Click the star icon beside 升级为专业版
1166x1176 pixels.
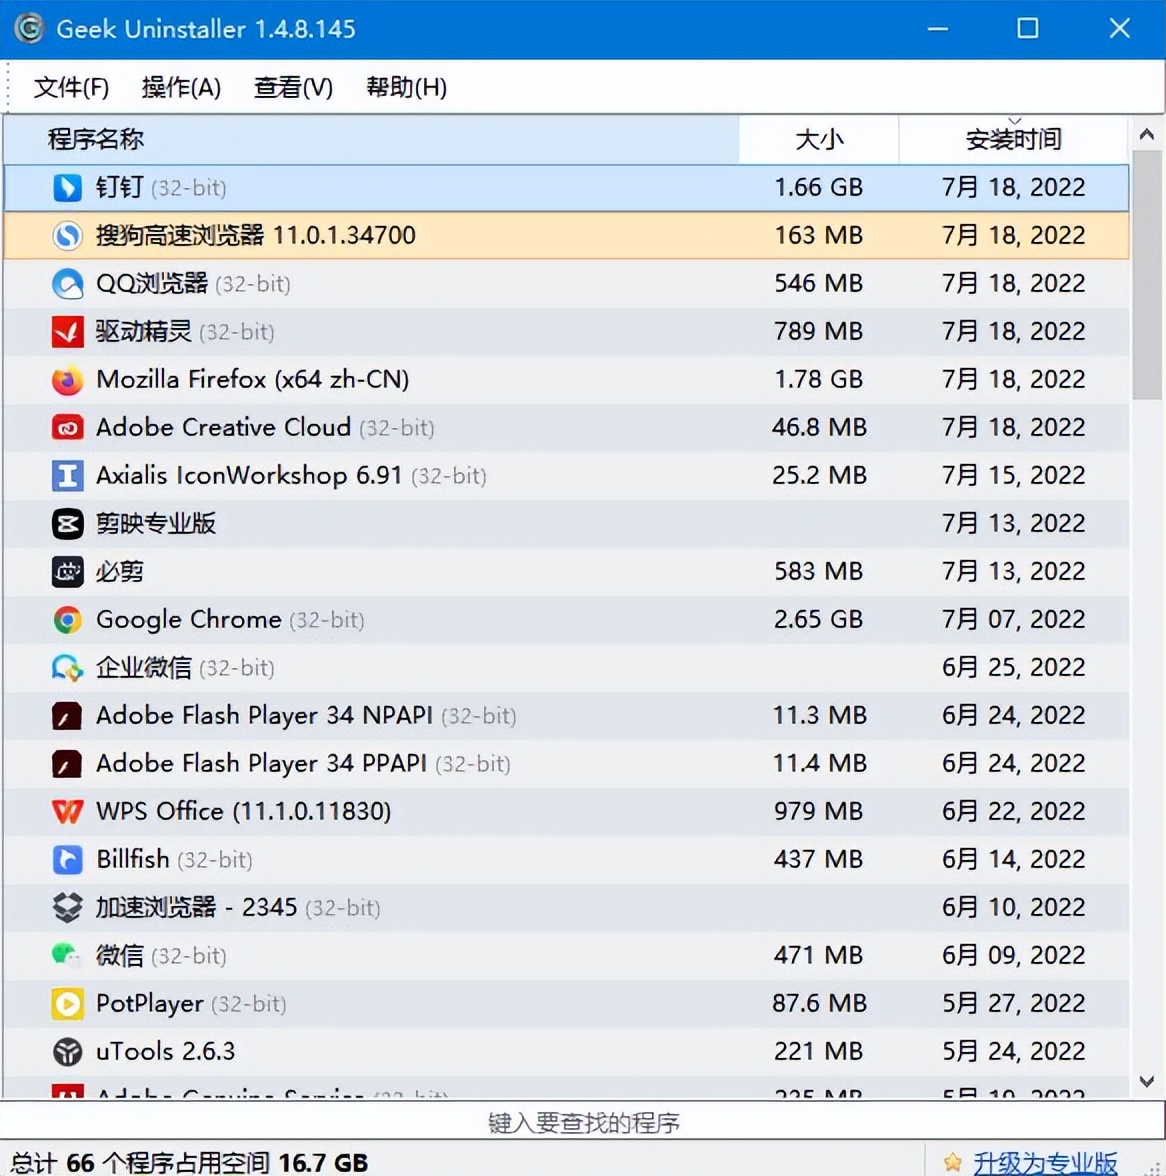click(x=952, y=1162)
